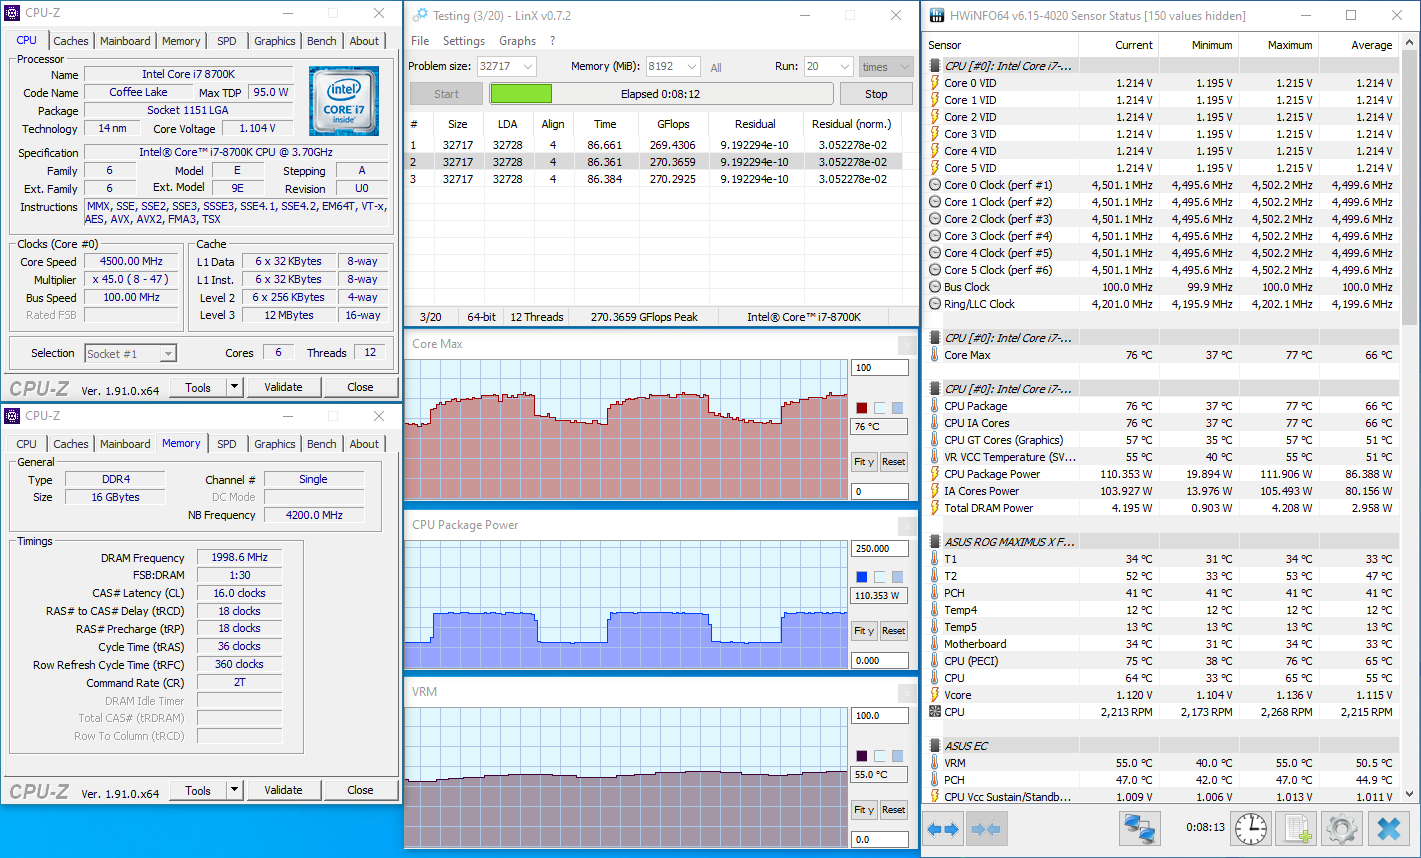Screen dimensions: 1421x858
Task: Start logging with the sheet-plus icon
Action: coord(1297,828)
